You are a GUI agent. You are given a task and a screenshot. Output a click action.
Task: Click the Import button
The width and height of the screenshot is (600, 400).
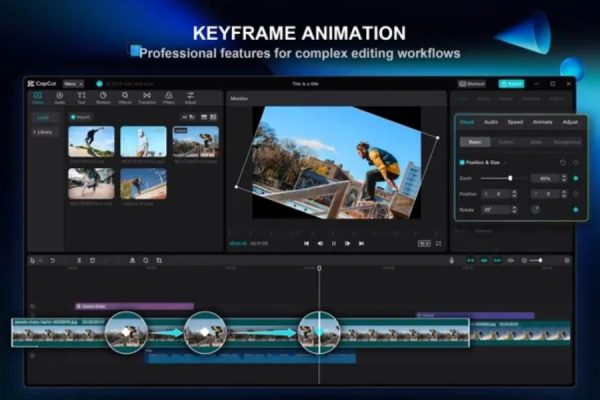coord(81,116)
